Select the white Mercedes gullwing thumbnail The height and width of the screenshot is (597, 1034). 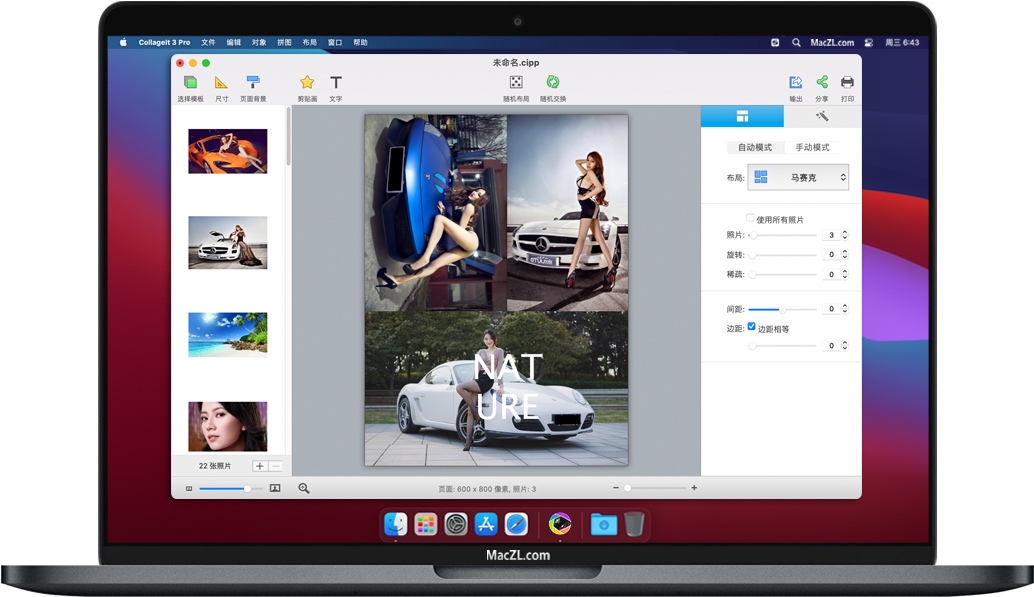point(228,243)
